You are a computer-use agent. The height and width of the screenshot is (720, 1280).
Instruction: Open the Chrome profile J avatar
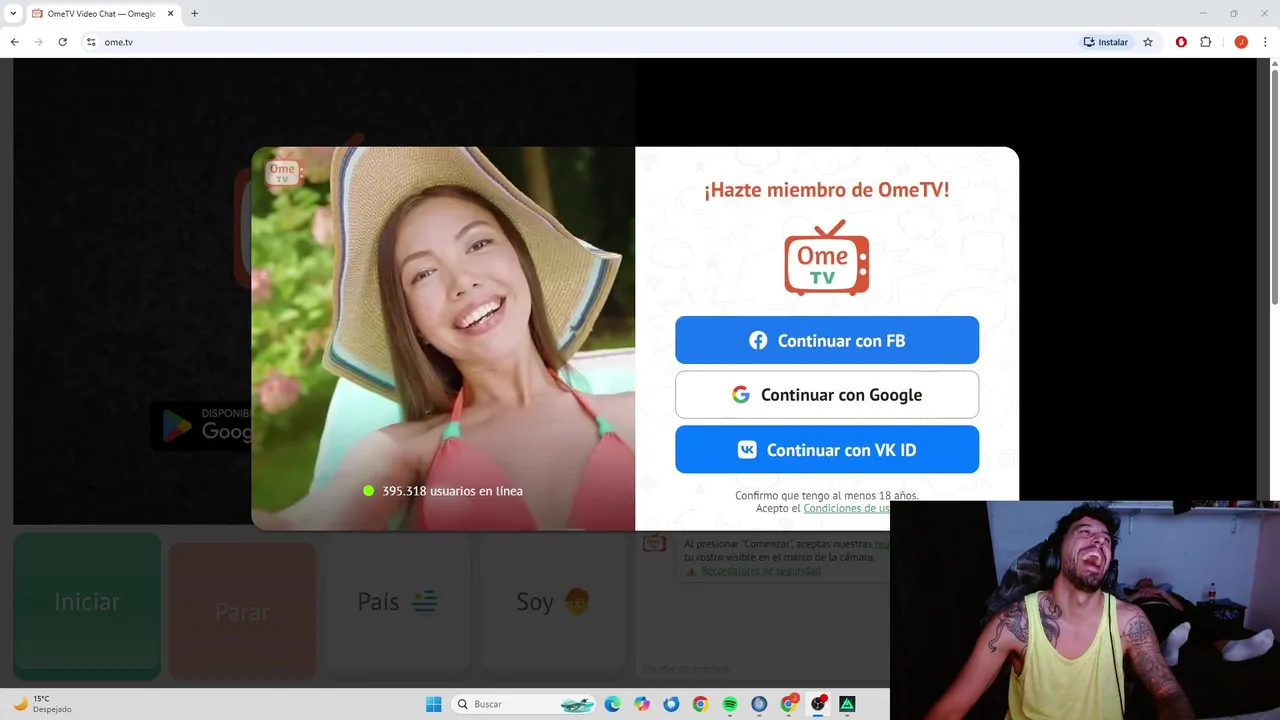point(1241,42)
